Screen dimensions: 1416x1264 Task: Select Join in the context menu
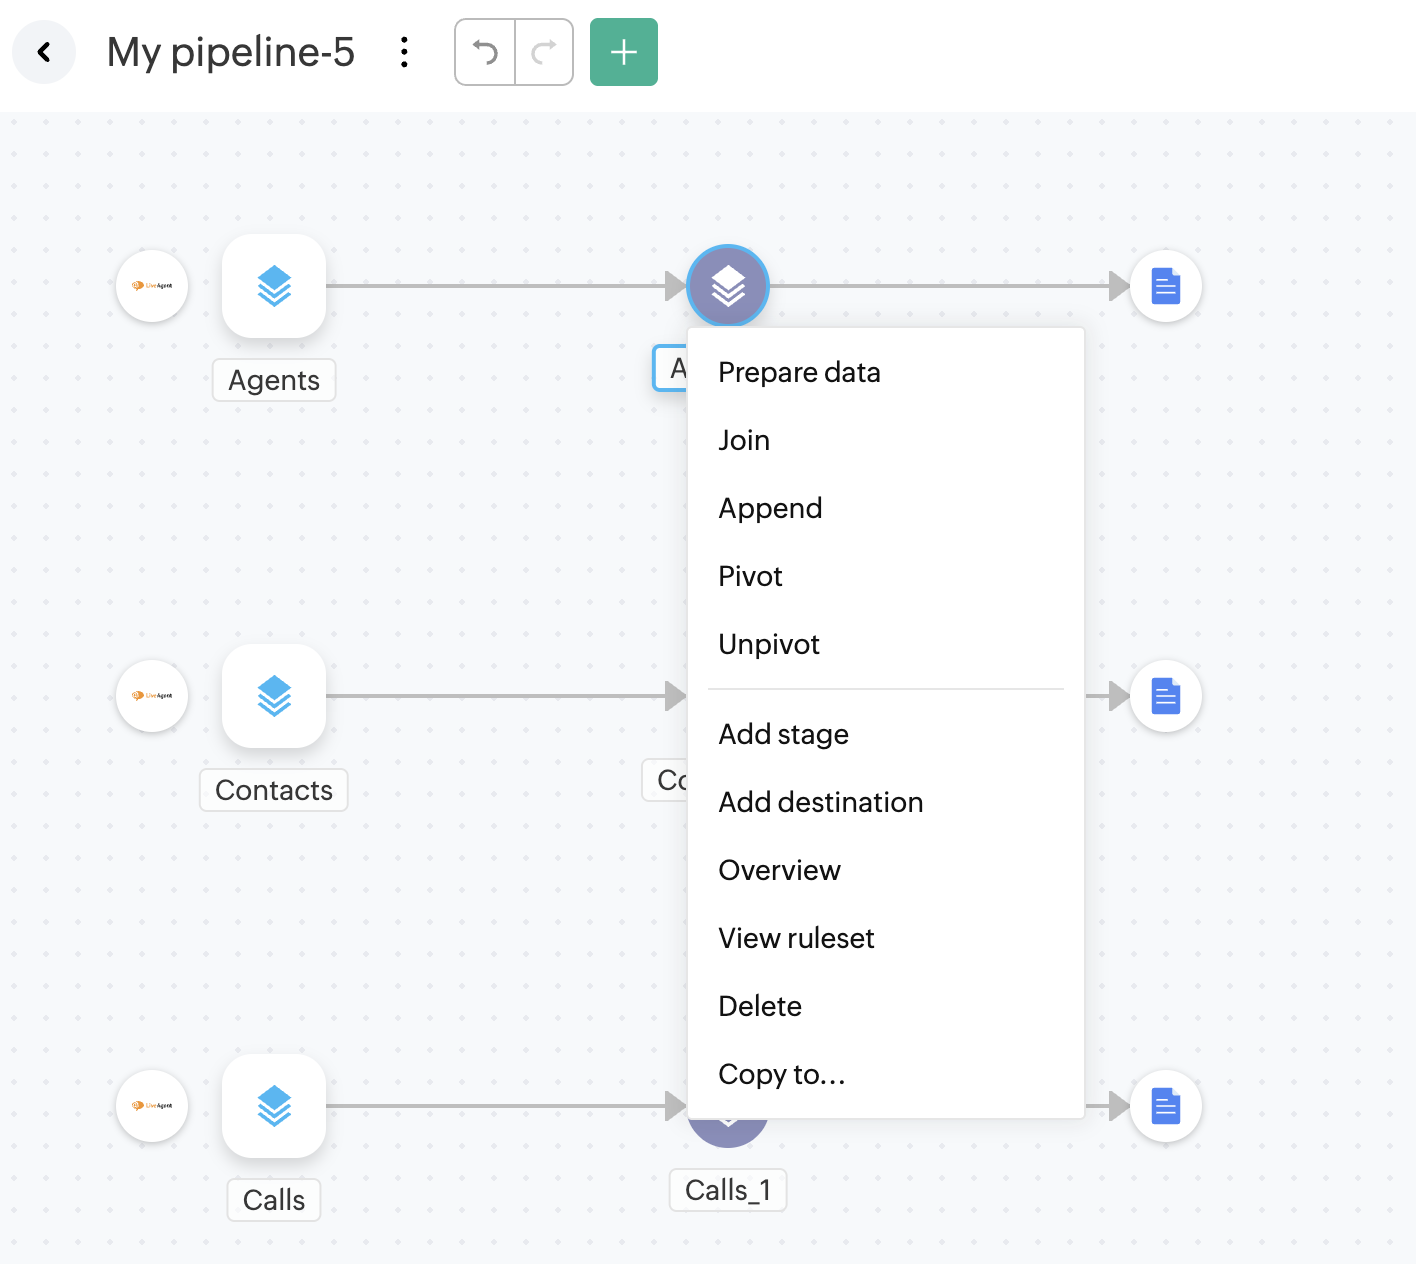[x=744, y=440]
